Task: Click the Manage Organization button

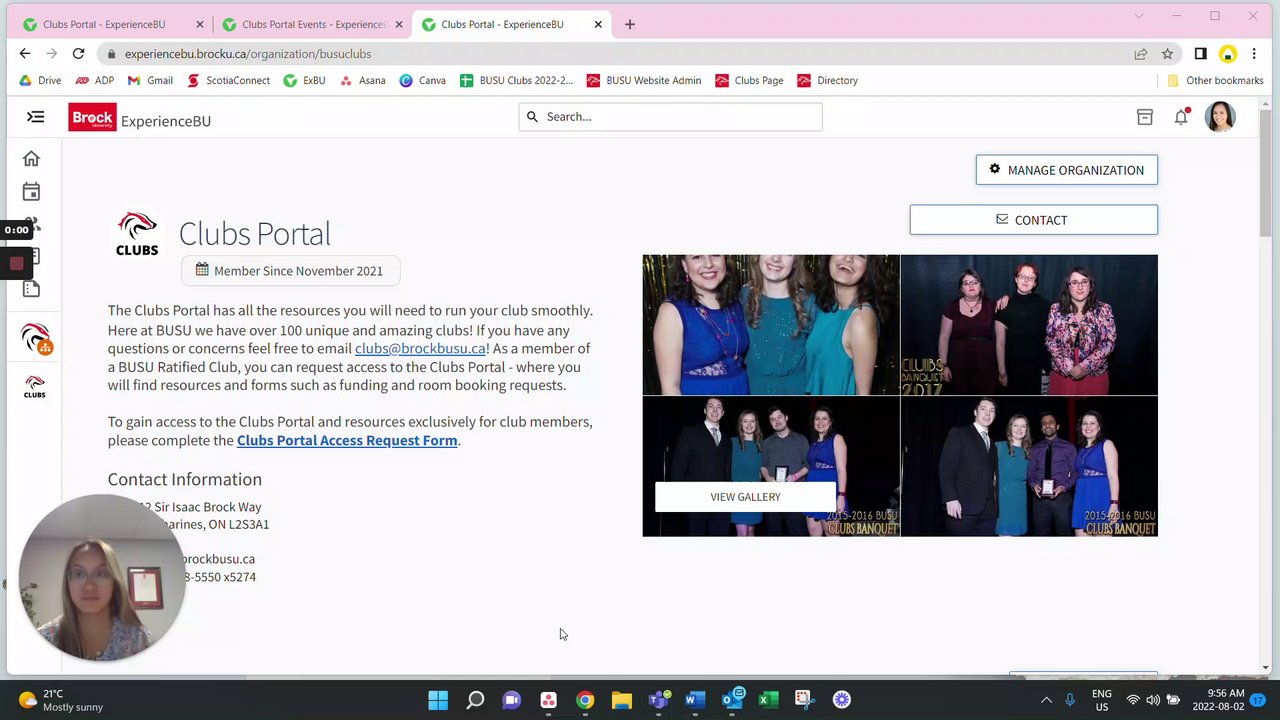Action: point(1067,170)
